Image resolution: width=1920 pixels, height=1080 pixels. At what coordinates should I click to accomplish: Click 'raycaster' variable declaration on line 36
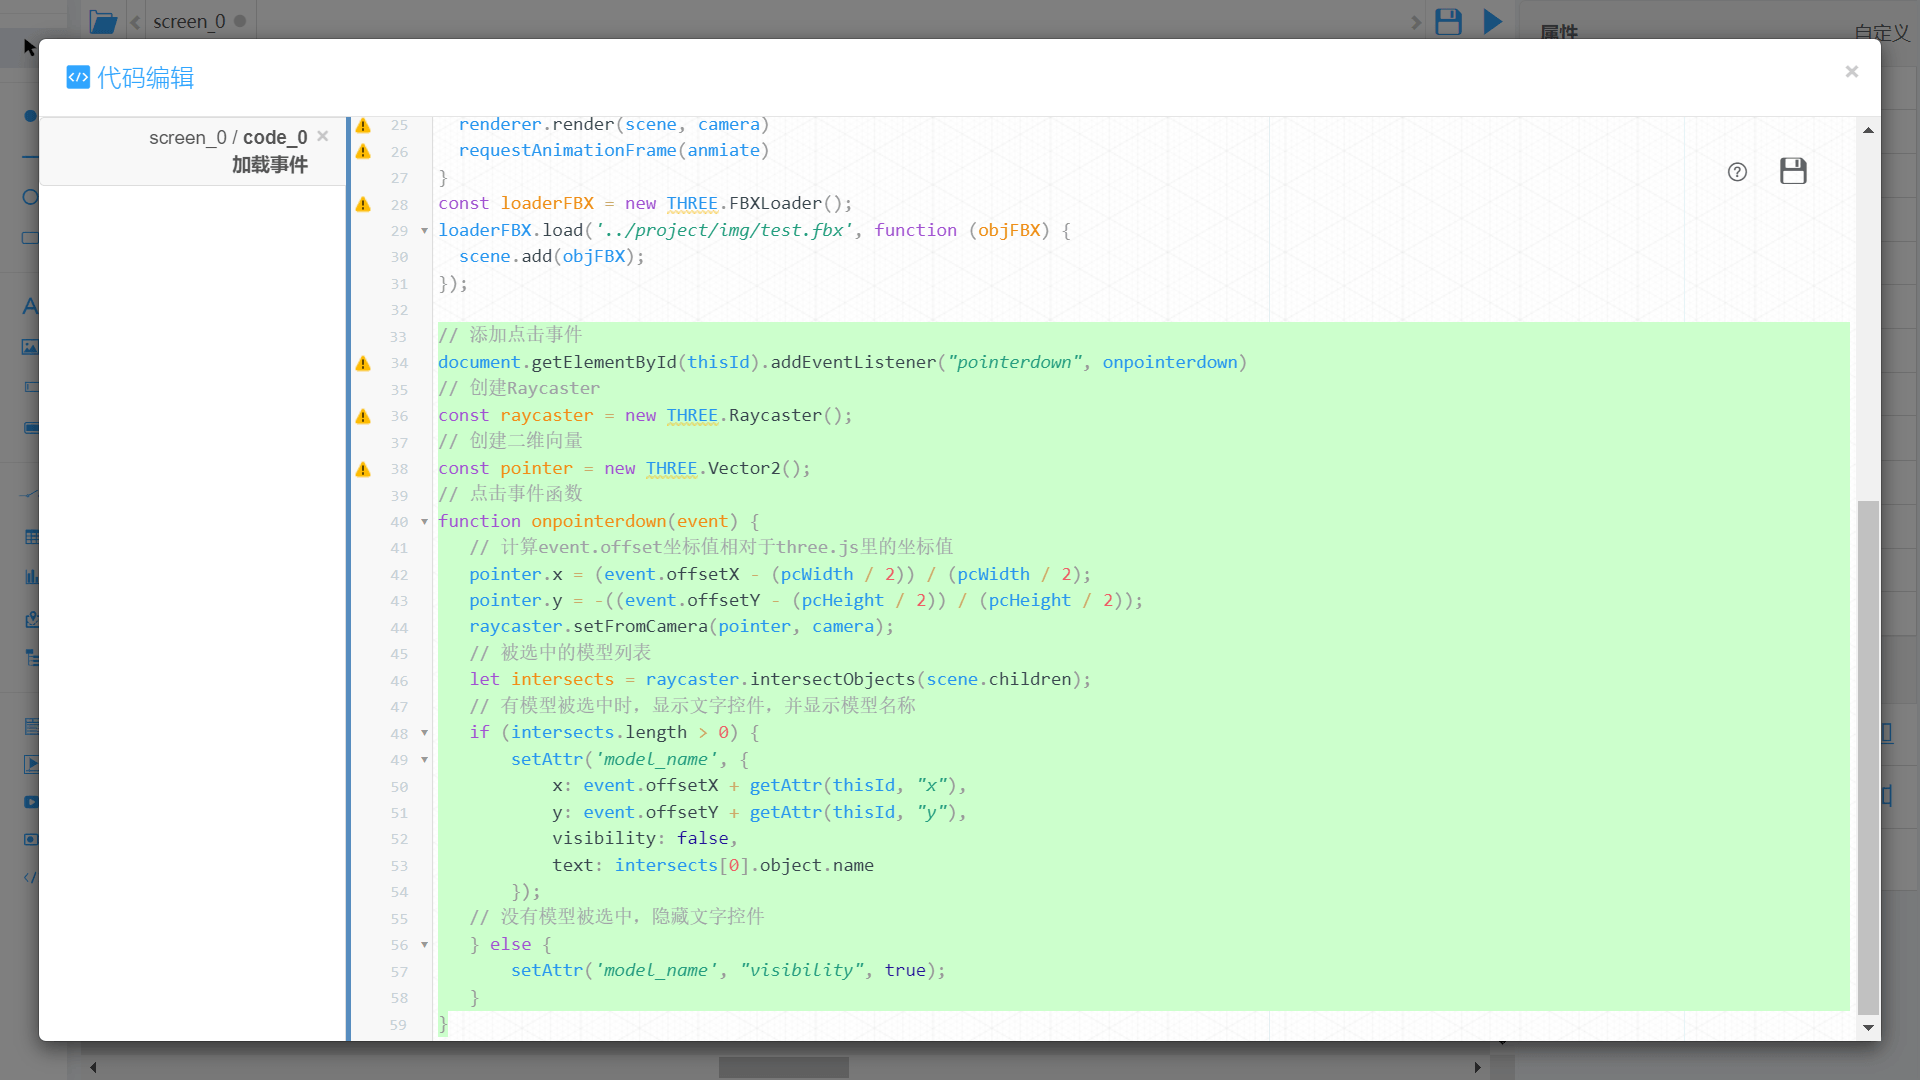(547, 416)
